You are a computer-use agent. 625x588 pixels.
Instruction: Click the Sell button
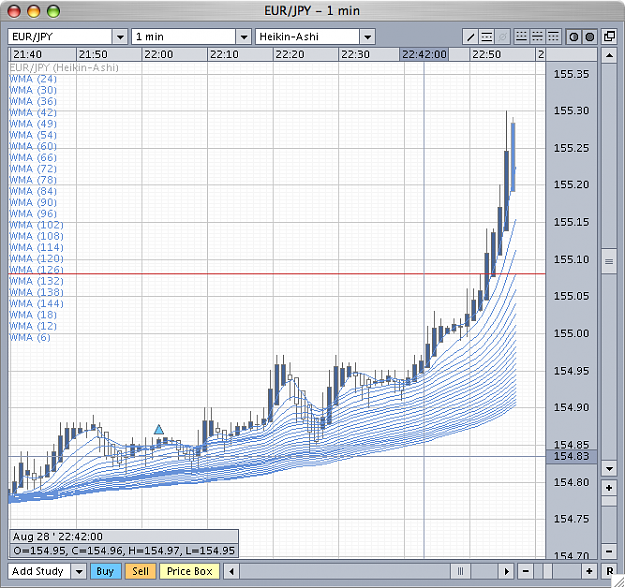point(140,572)
